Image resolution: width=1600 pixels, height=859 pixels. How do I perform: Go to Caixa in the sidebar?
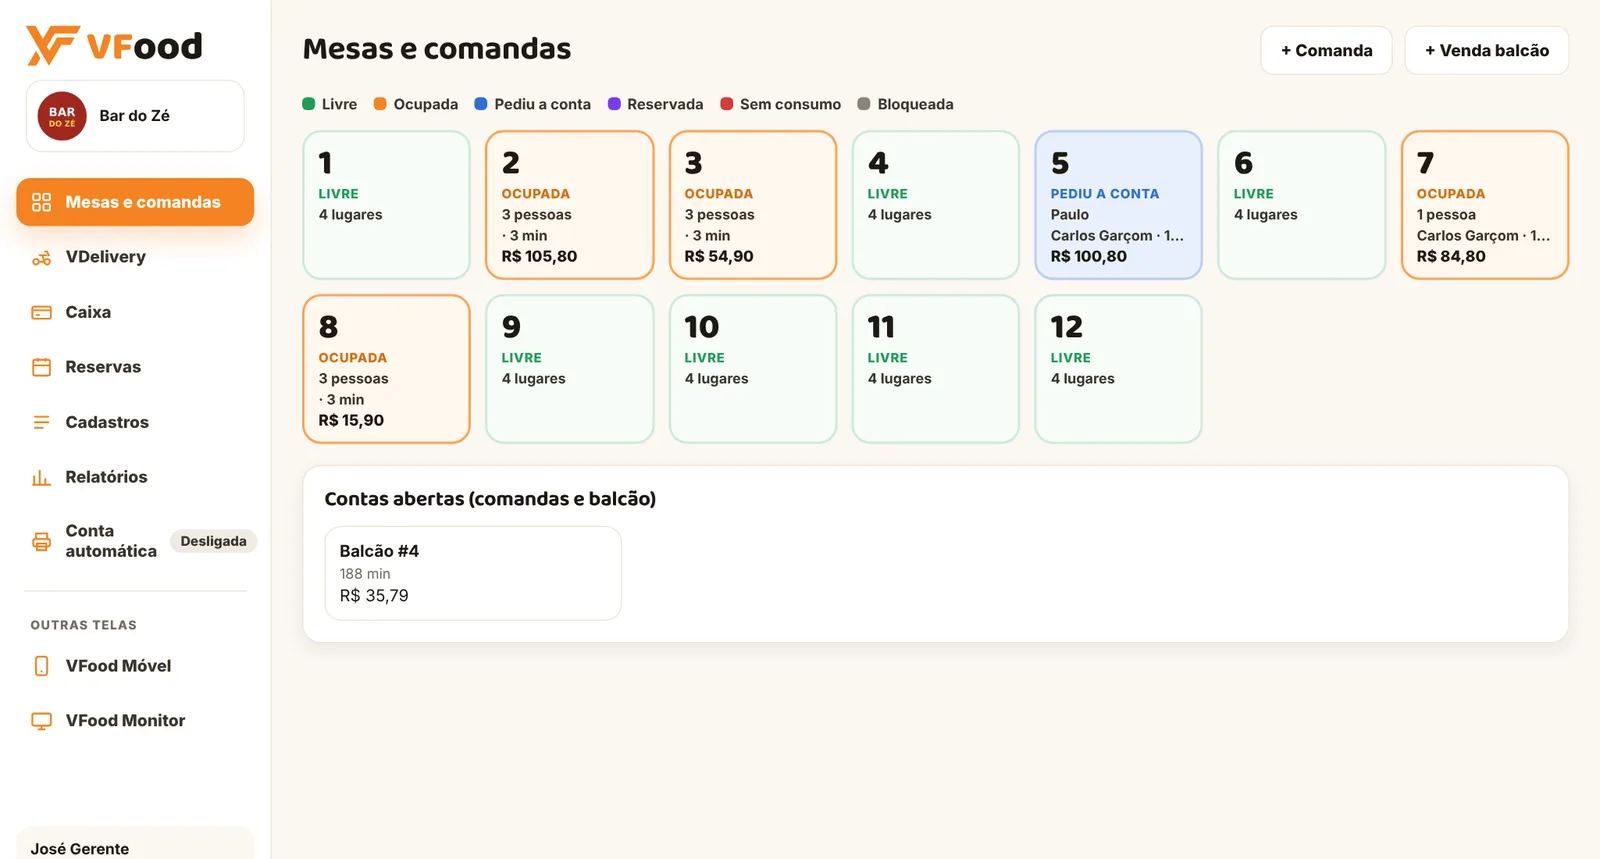pyautogui.click(x=135, y=312)
